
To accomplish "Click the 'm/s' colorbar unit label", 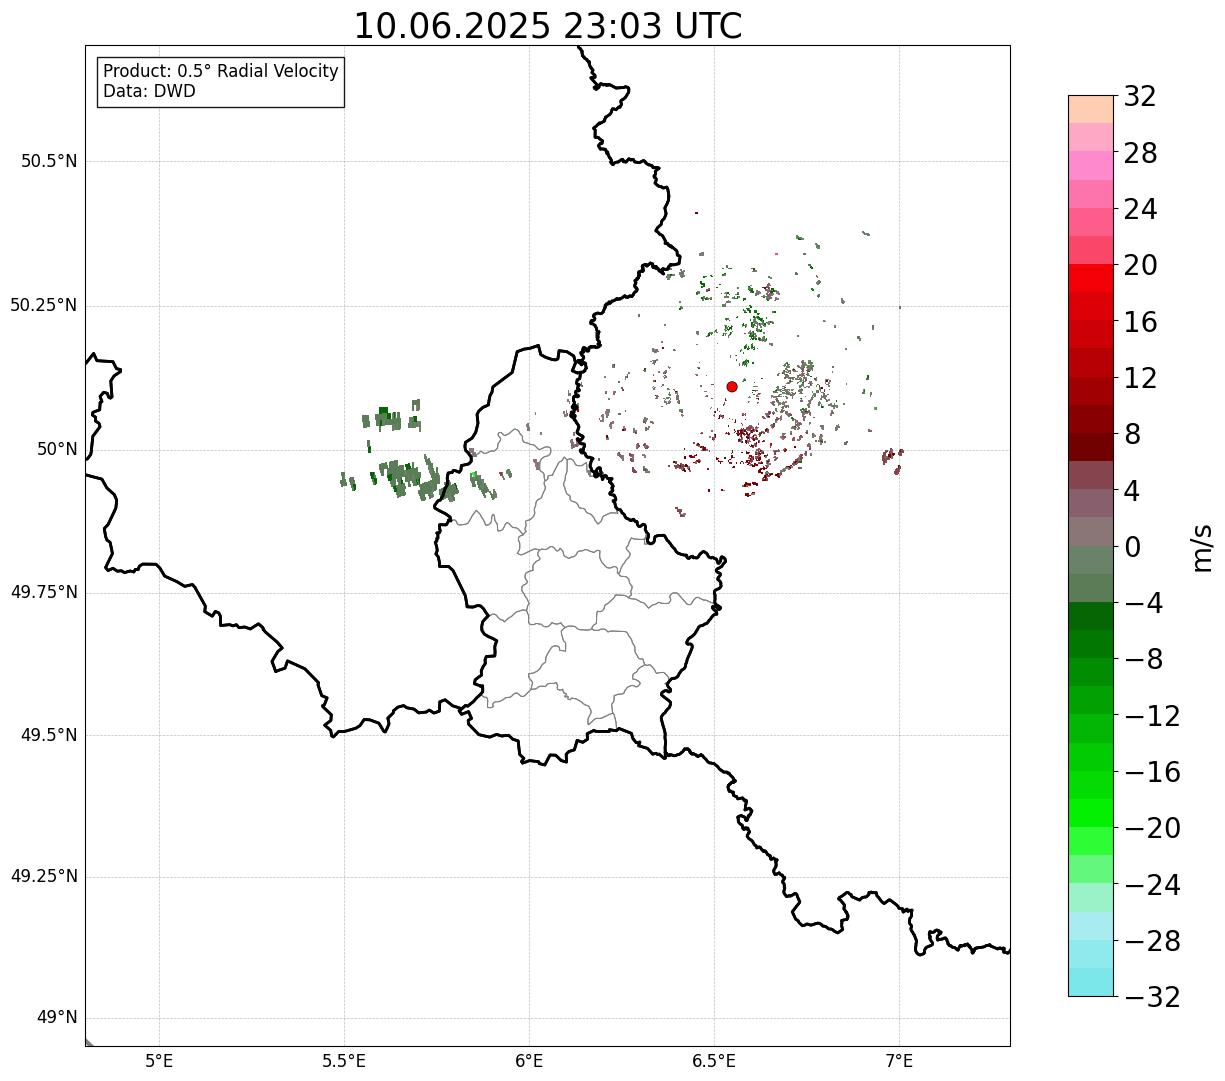I will click(1202, 547).
